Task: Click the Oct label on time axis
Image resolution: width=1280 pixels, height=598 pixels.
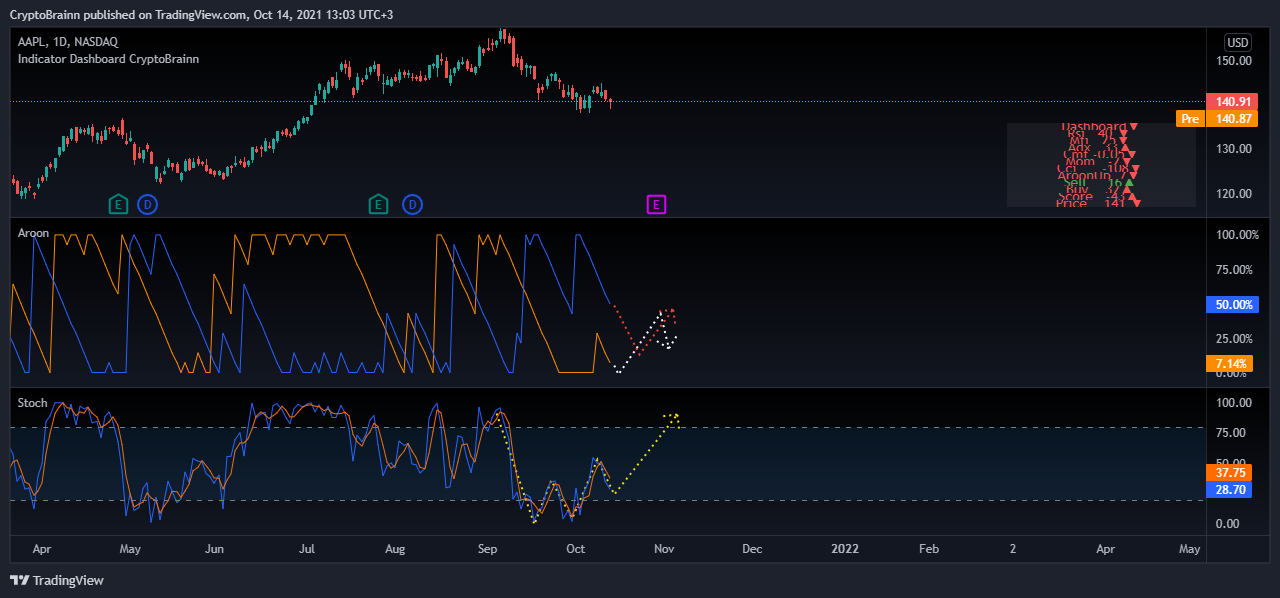Action: coord(575,549)
